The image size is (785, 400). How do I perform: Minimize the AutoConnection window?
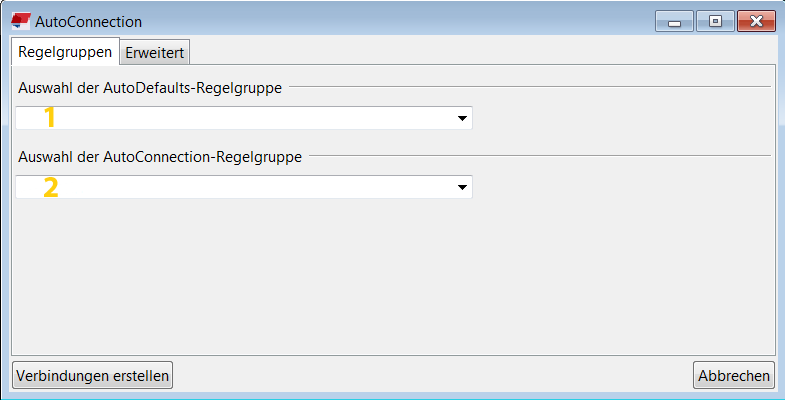coord(674,21)
